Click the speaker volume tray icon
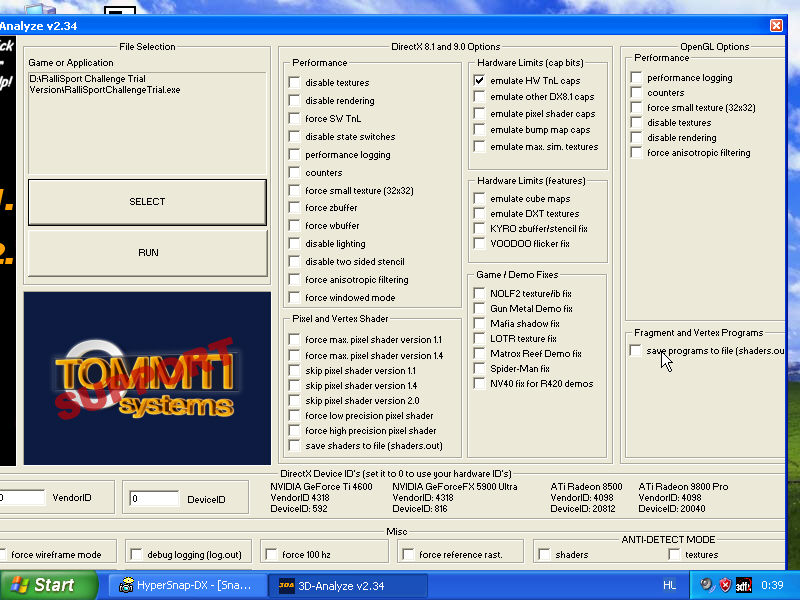800x600 pixels. pyautogui.click(x=707, y=585)
